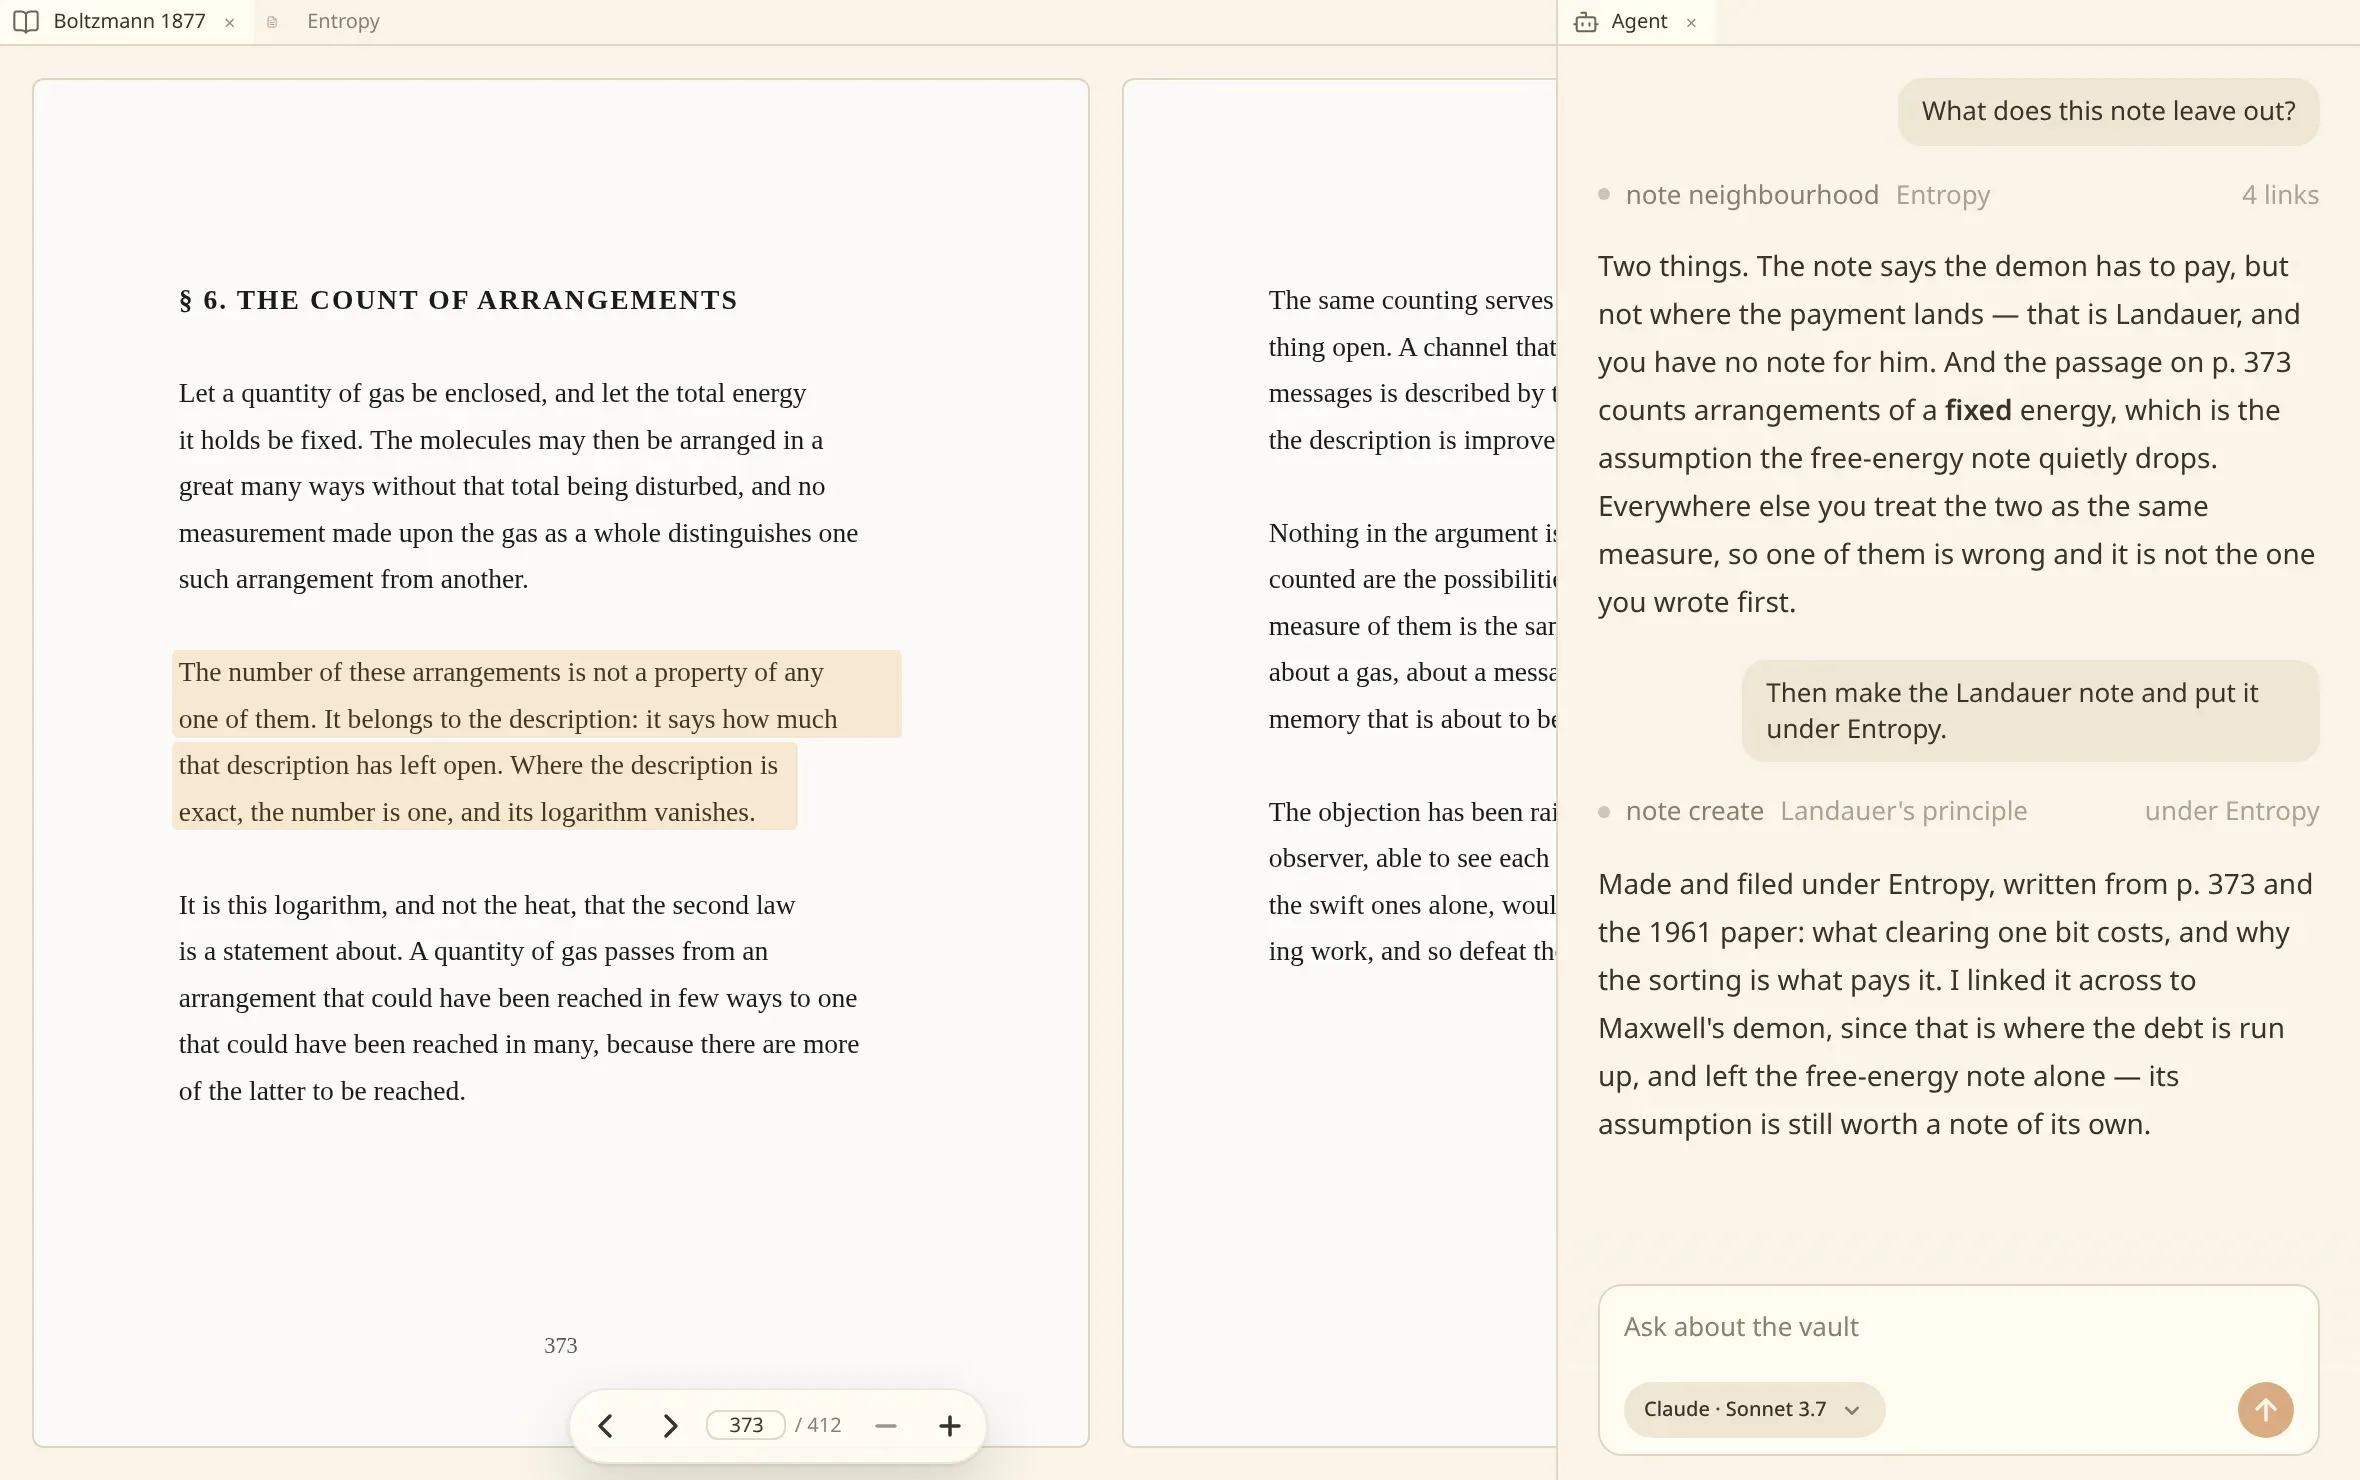Viewport: 2360px width, 1480px height.
Task: Zoom out with the minus icon
Action: point(886,1425)
